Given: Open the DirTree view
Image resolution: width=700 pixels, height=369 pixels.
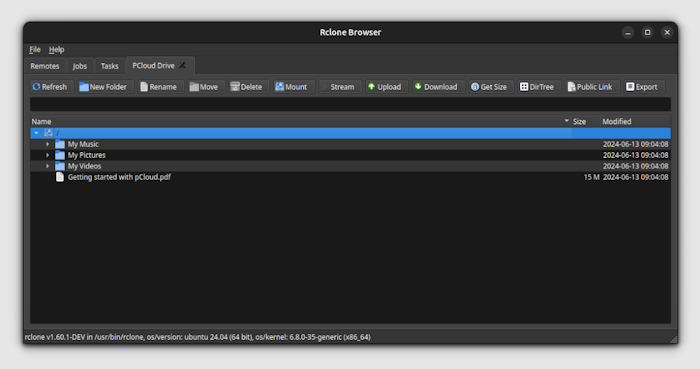Looking at the screenshot, I should tap(537, 87).
